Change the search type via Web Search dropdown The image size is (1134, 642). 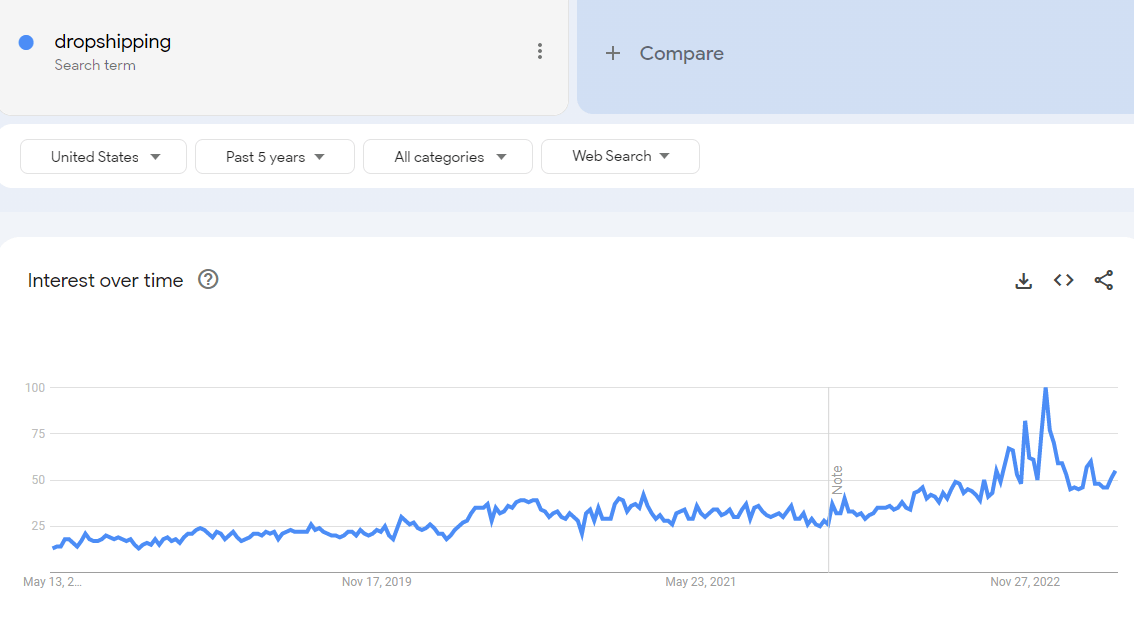[620, 156]
